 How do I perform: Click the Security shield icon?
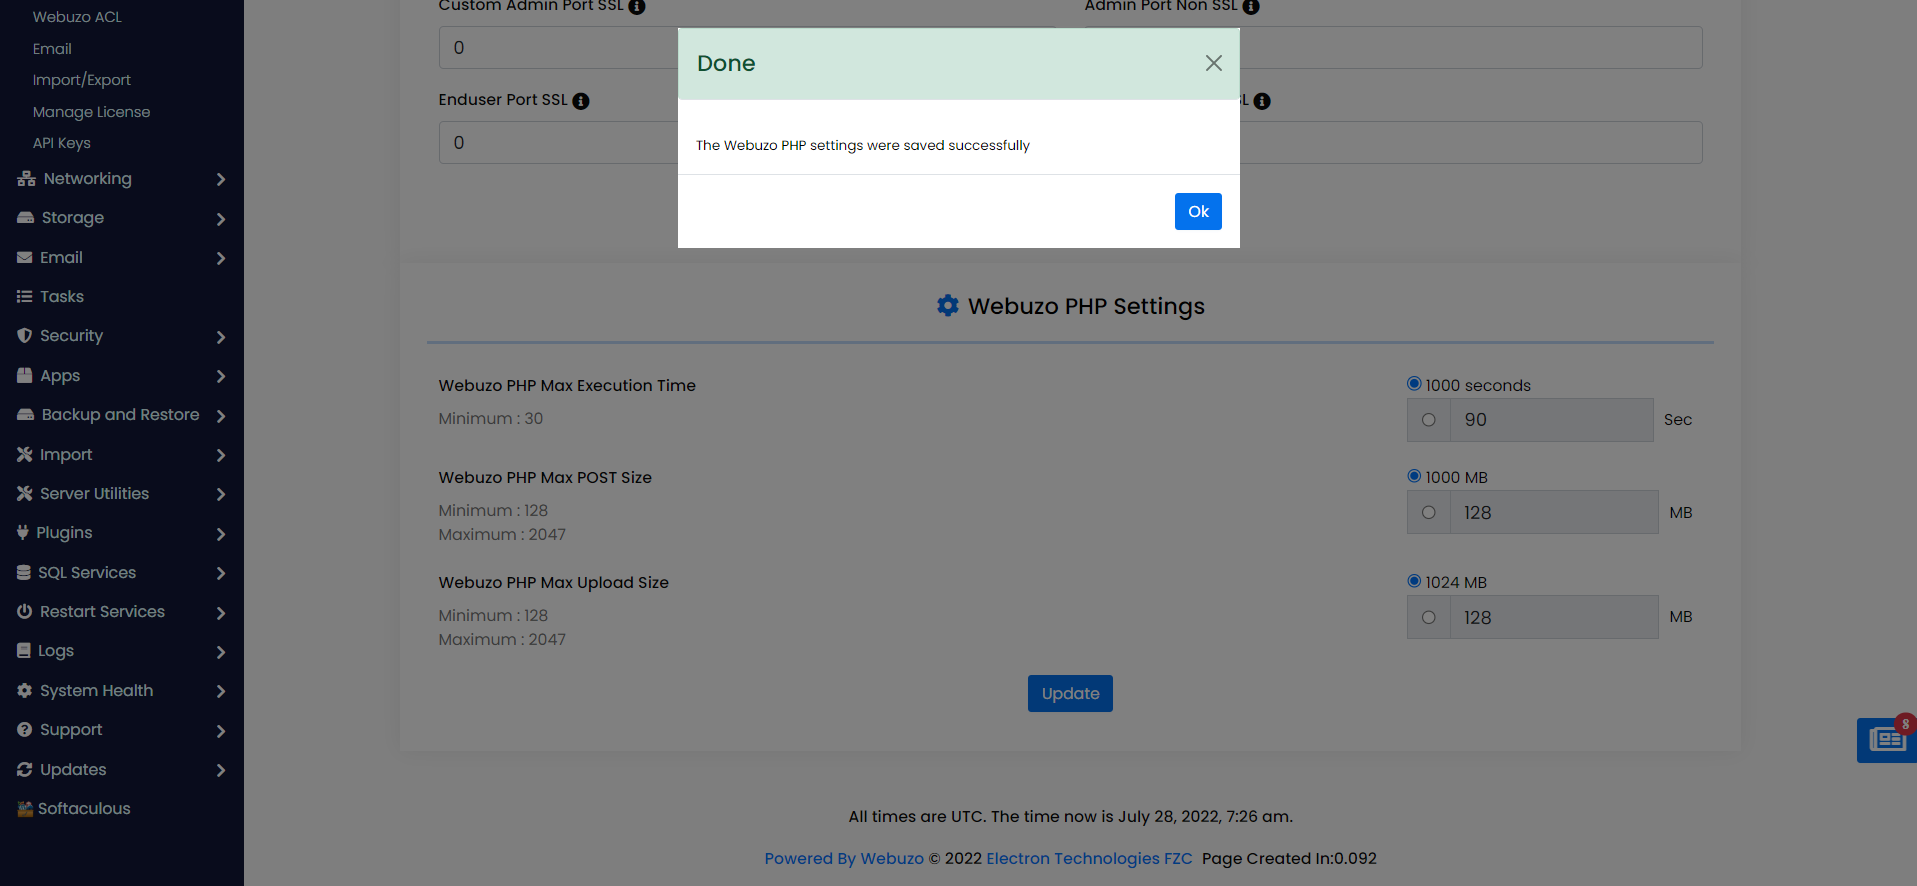pyautogui.click(x=25, y=336)
